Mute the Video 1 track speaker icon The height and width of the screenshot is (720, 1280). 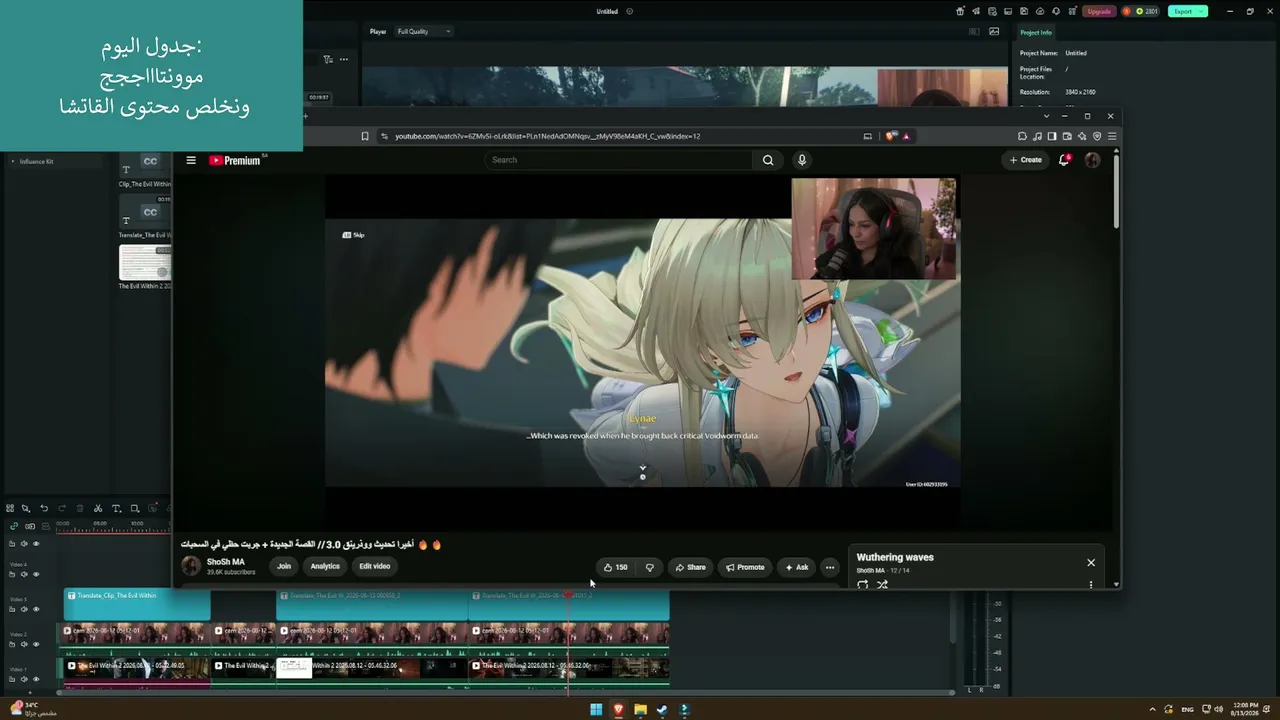coord(24,679)
